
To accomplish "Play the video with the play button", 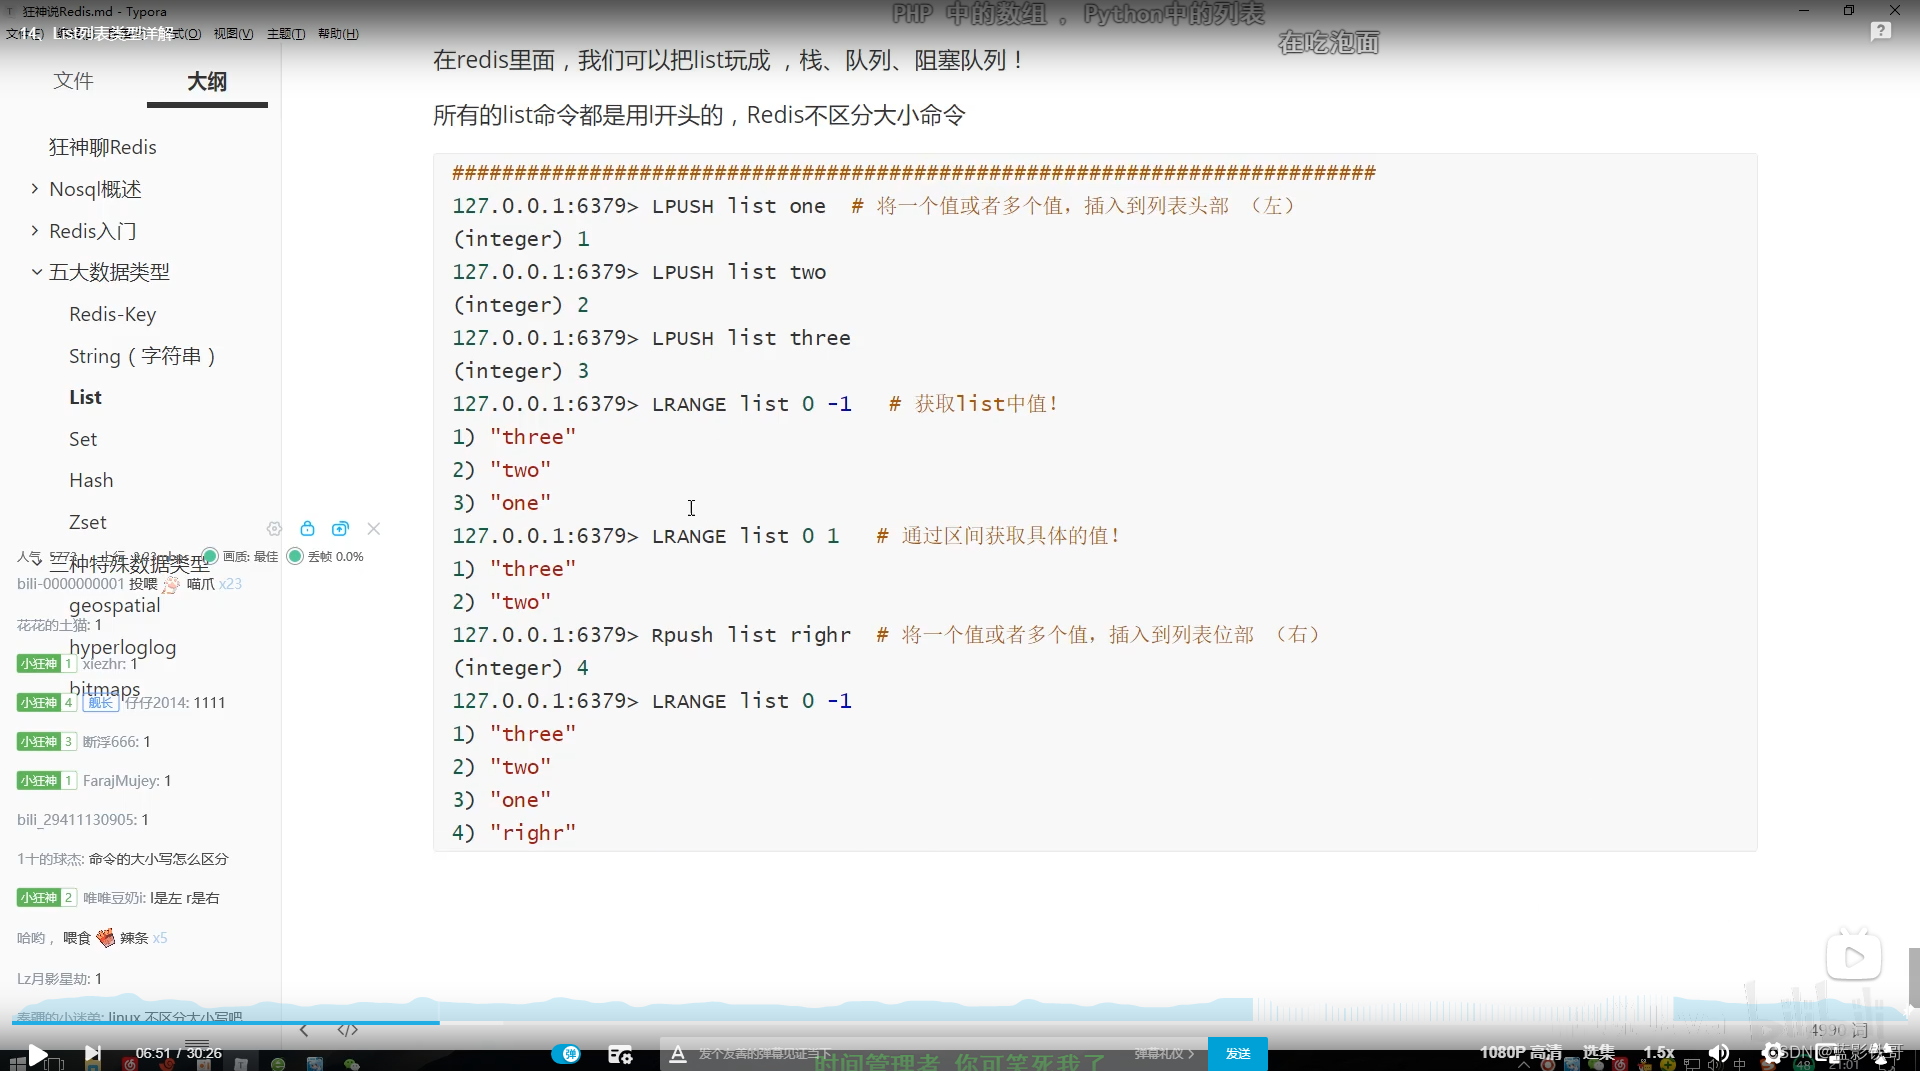I will [x=38, y=1054].
